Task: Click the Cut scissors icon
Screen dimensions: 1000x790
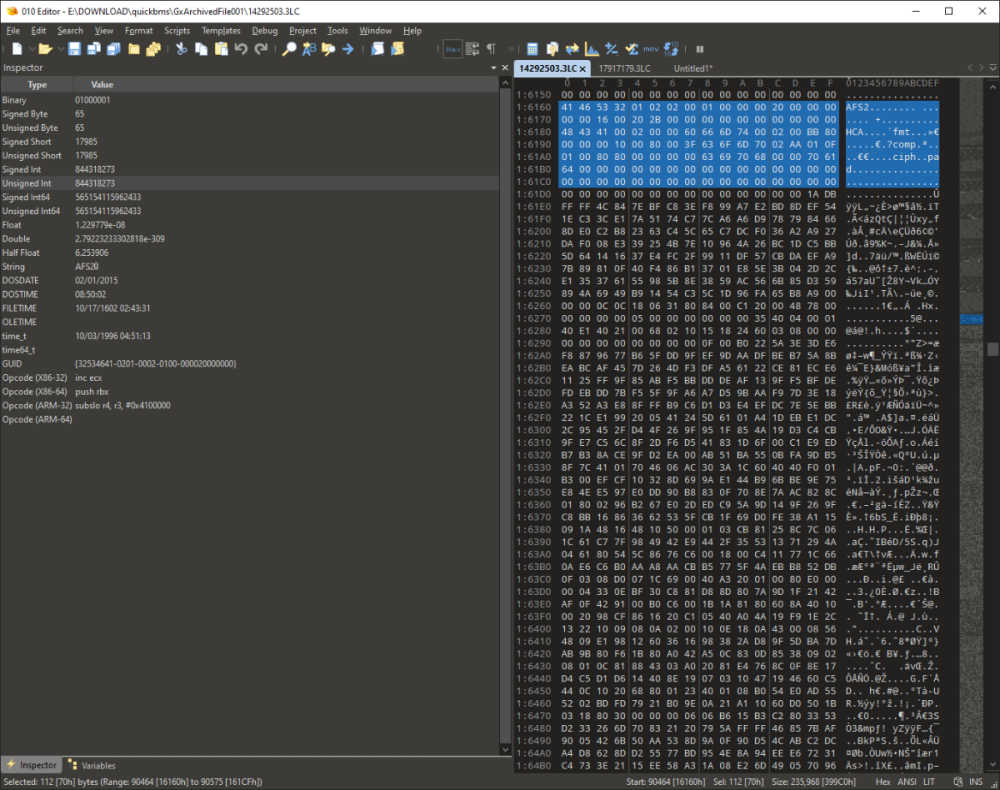Action: (x=183, y=48)
